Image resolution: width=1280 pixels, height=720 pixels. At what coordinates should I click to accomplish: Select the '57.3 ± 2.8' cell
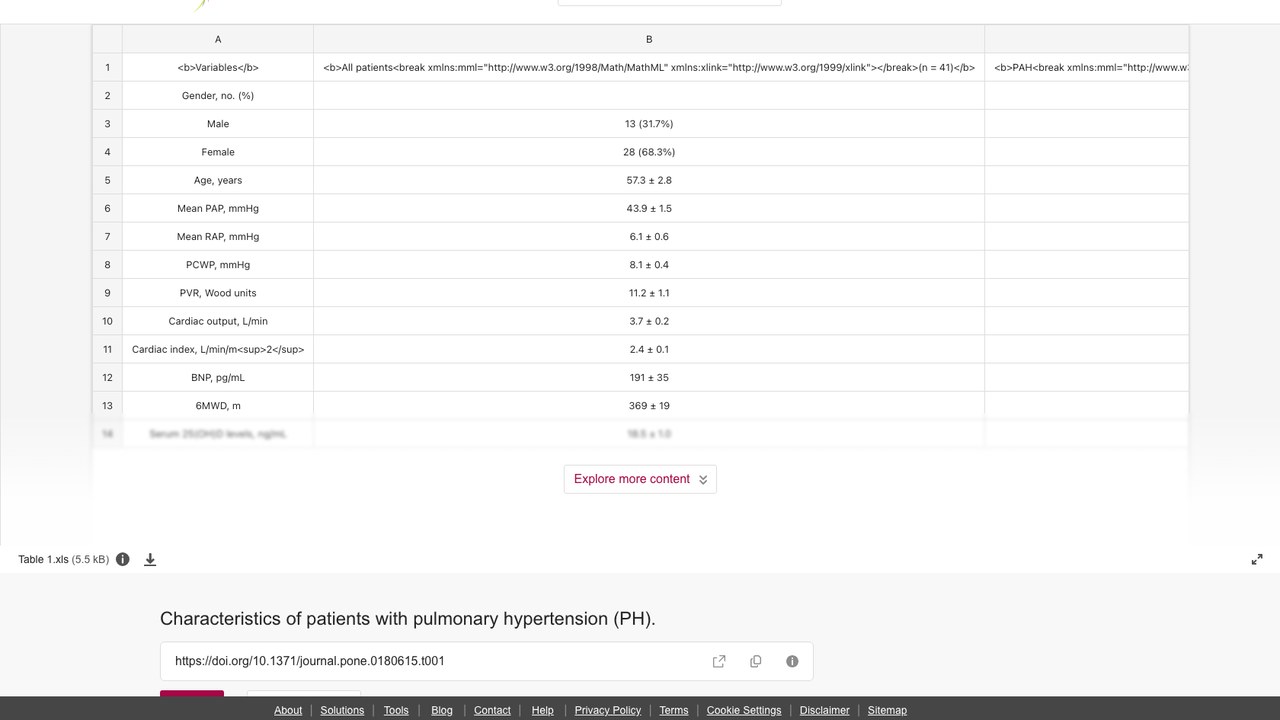(x=649, y=180)
